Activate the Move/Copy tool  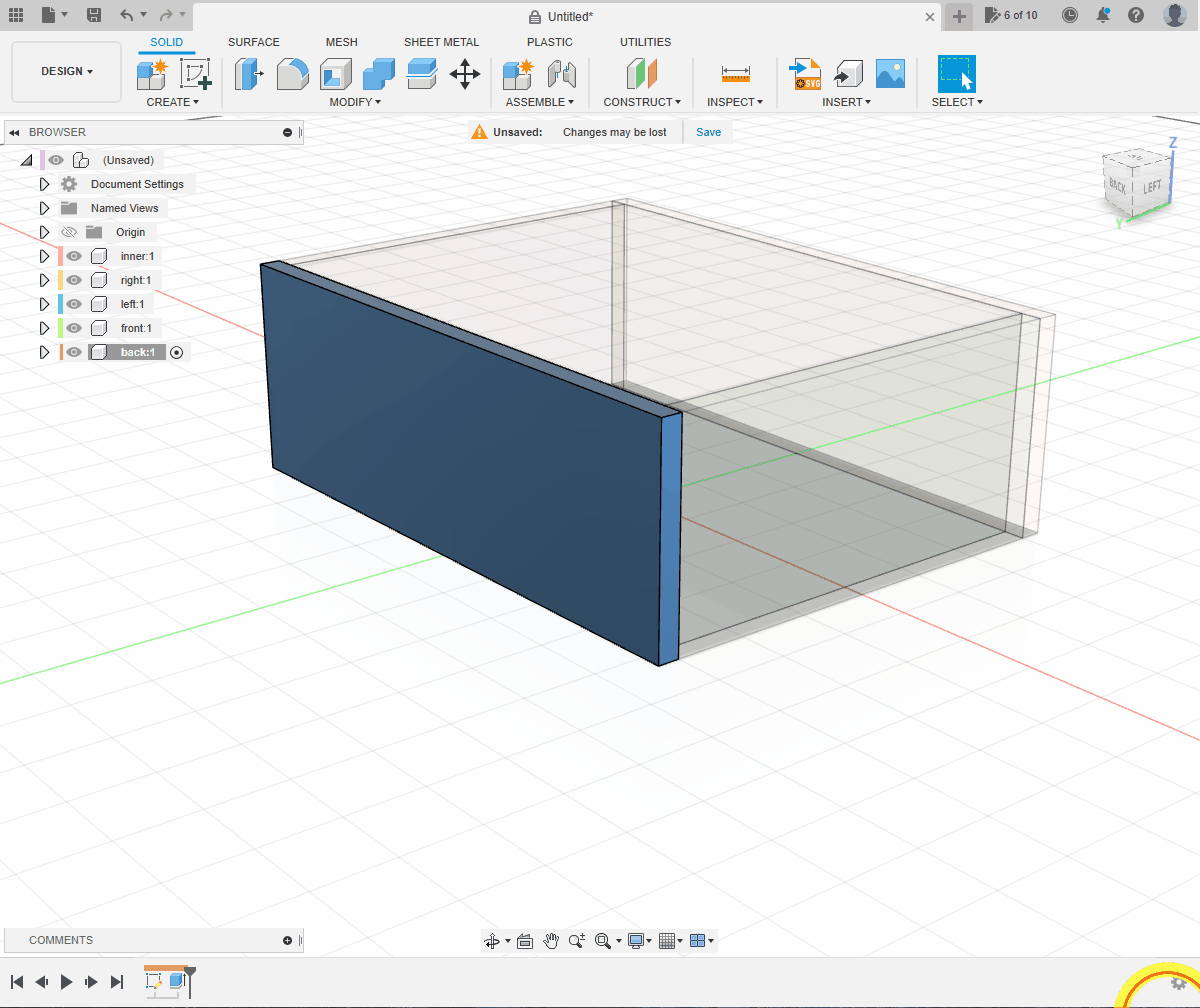[x=465, y=74]
